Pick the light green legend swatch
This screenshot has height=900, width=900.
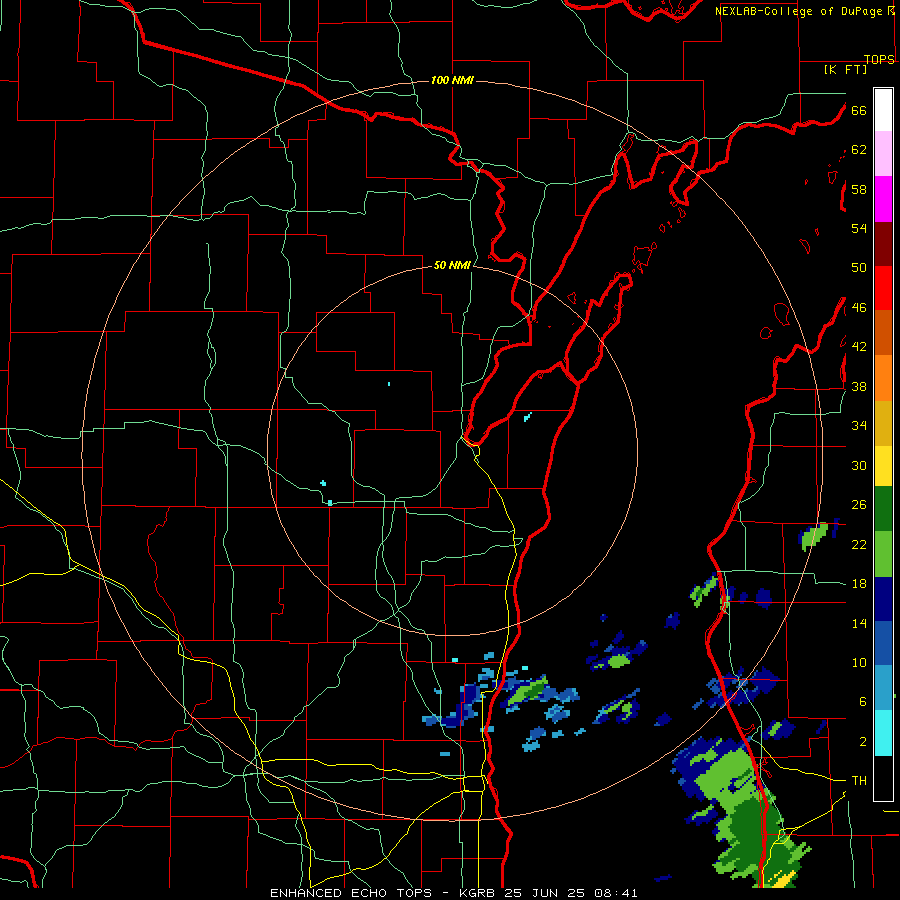[883, 554]
